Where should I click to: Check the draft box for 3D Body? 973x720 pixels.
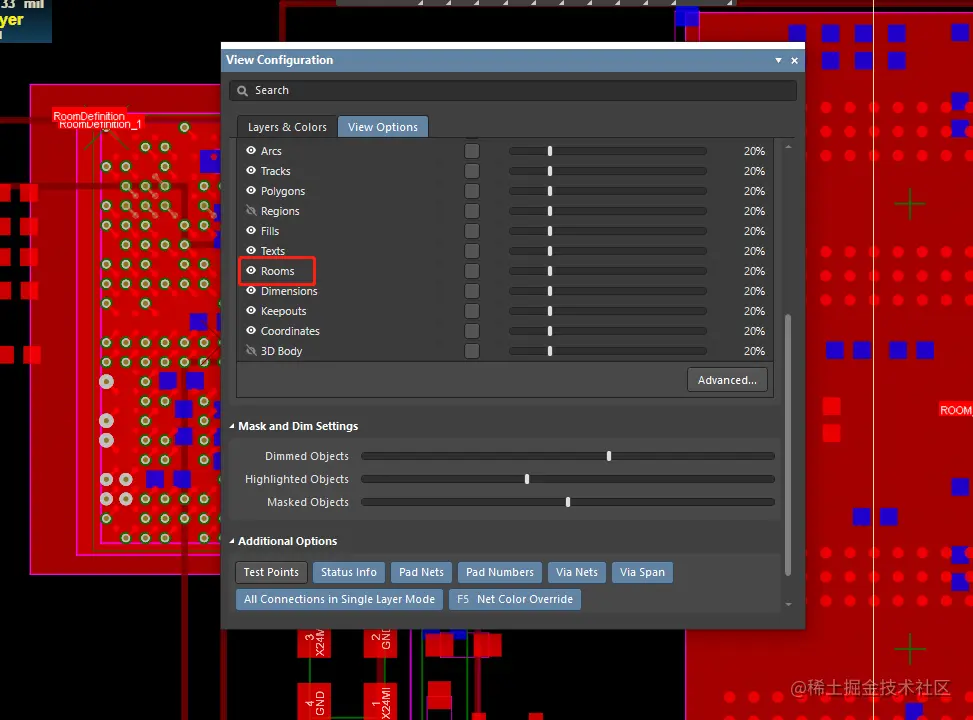(472, 351)
